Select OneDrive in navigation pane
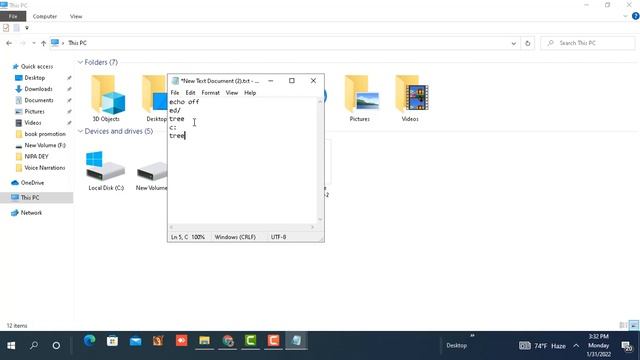Image resolution: width=640 pixels, height=360 pixels. [x=32, y=182]
